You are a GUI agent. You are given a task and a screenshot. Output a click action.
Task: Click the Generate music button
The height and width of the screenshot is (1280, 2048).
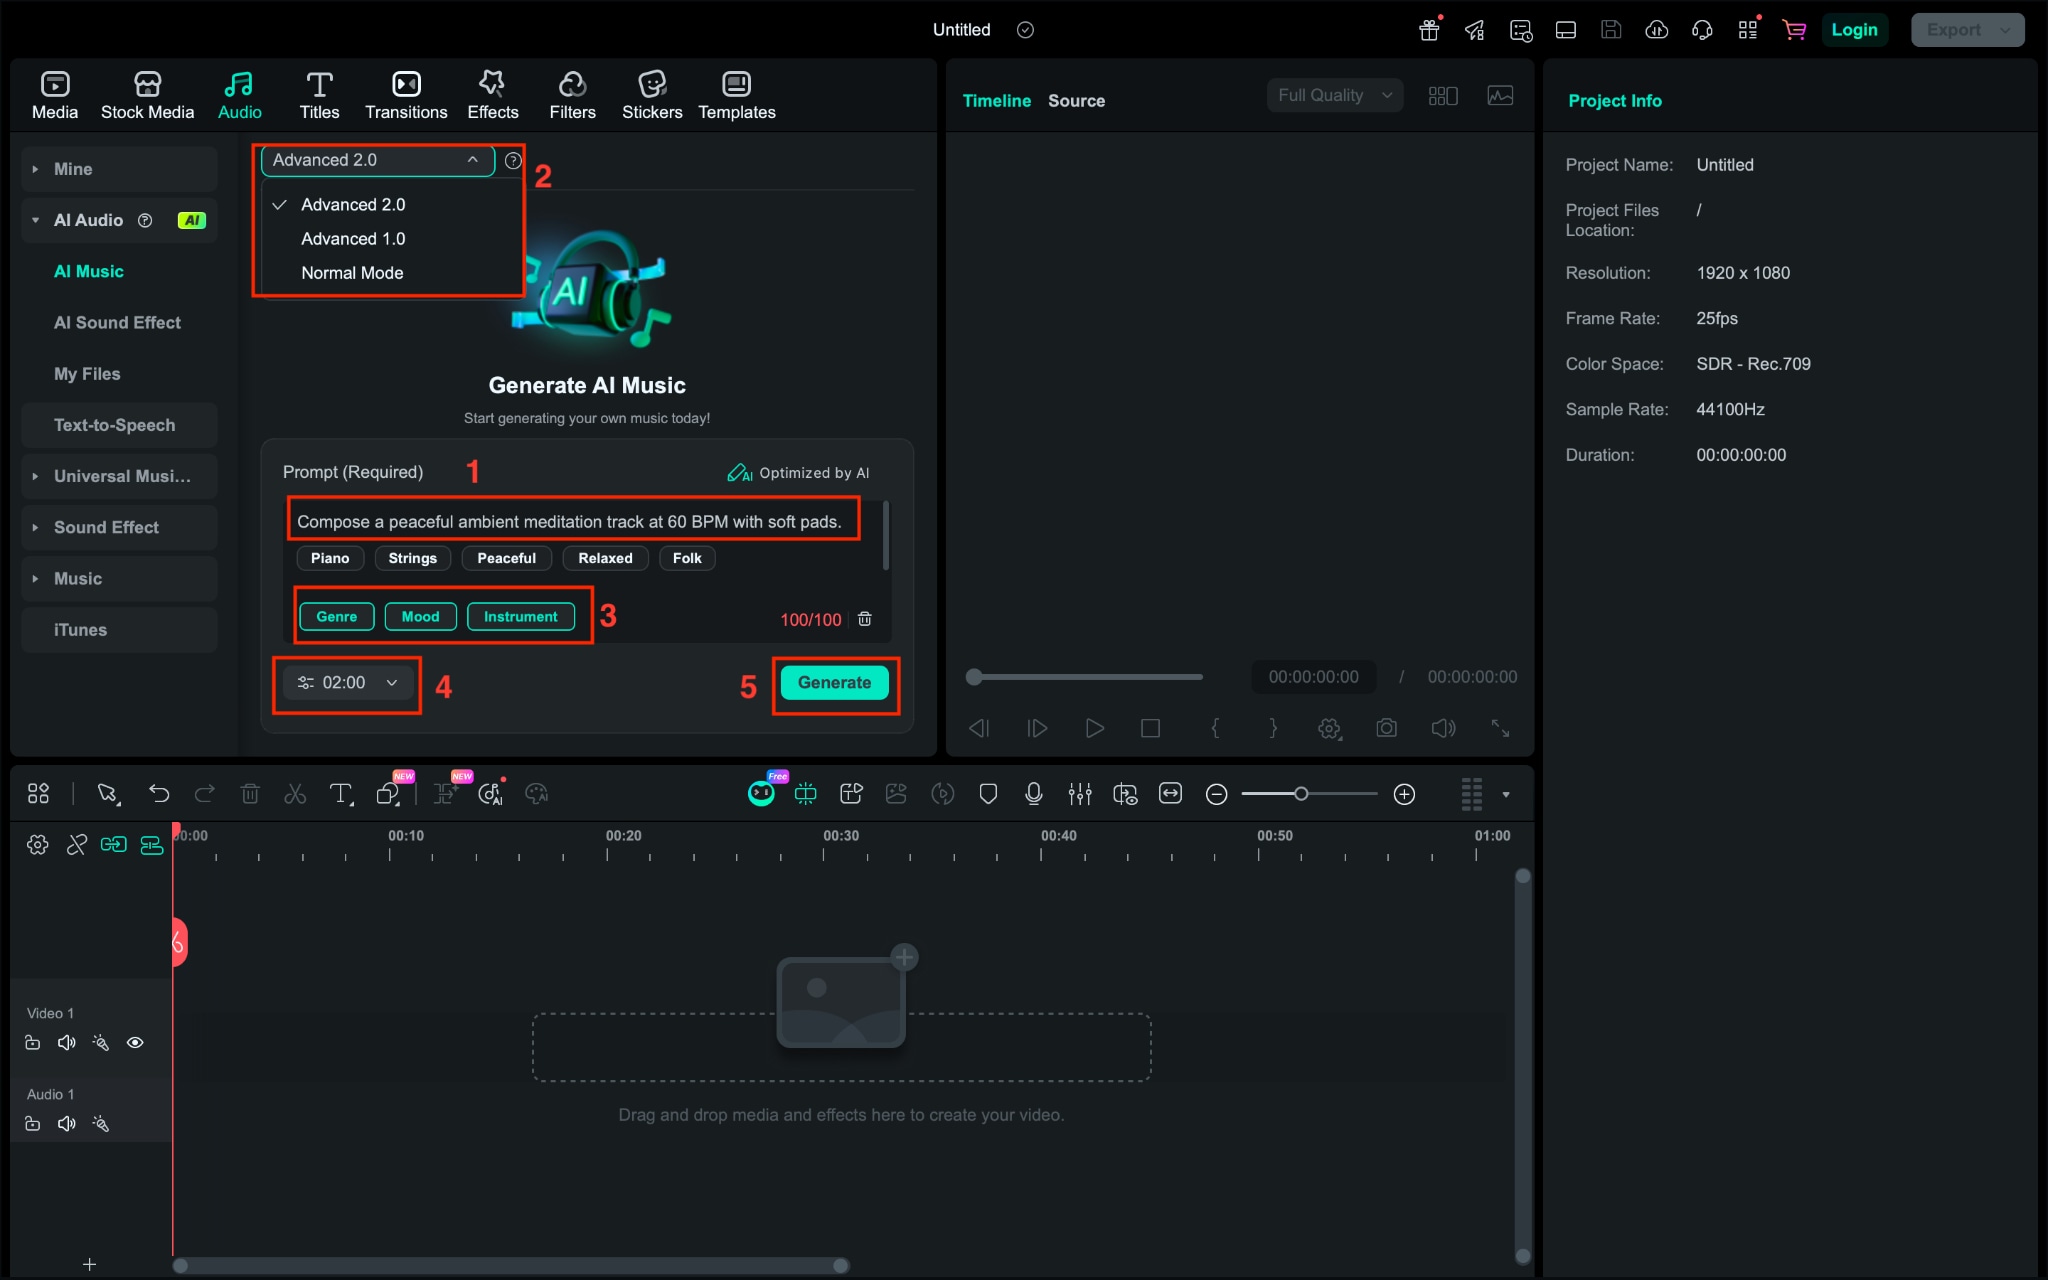pos(835,683)
